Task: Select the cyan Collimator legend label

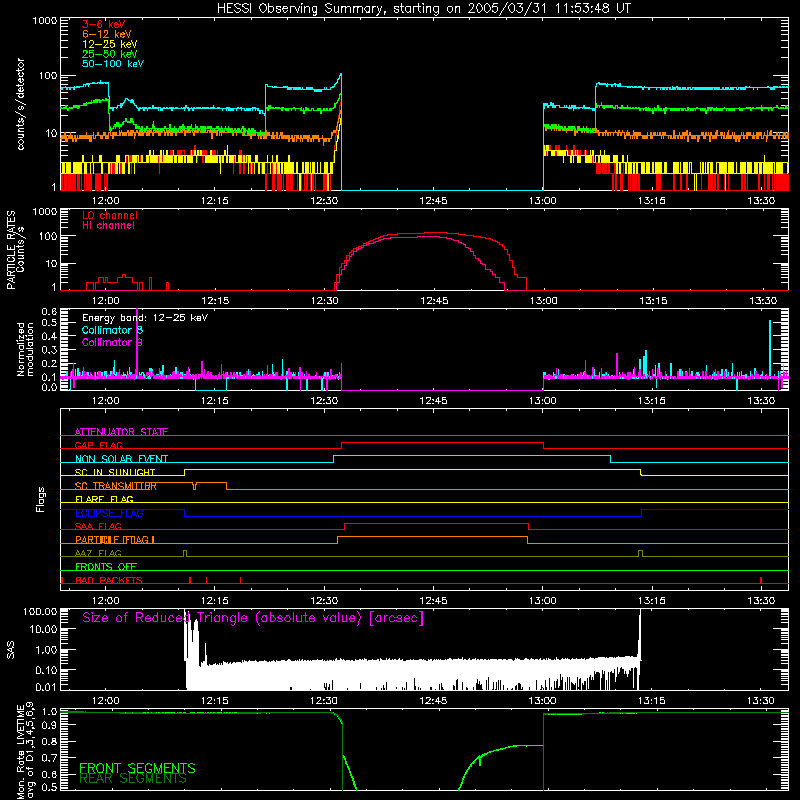Action: pyautogui.click(x=112, y=330)
